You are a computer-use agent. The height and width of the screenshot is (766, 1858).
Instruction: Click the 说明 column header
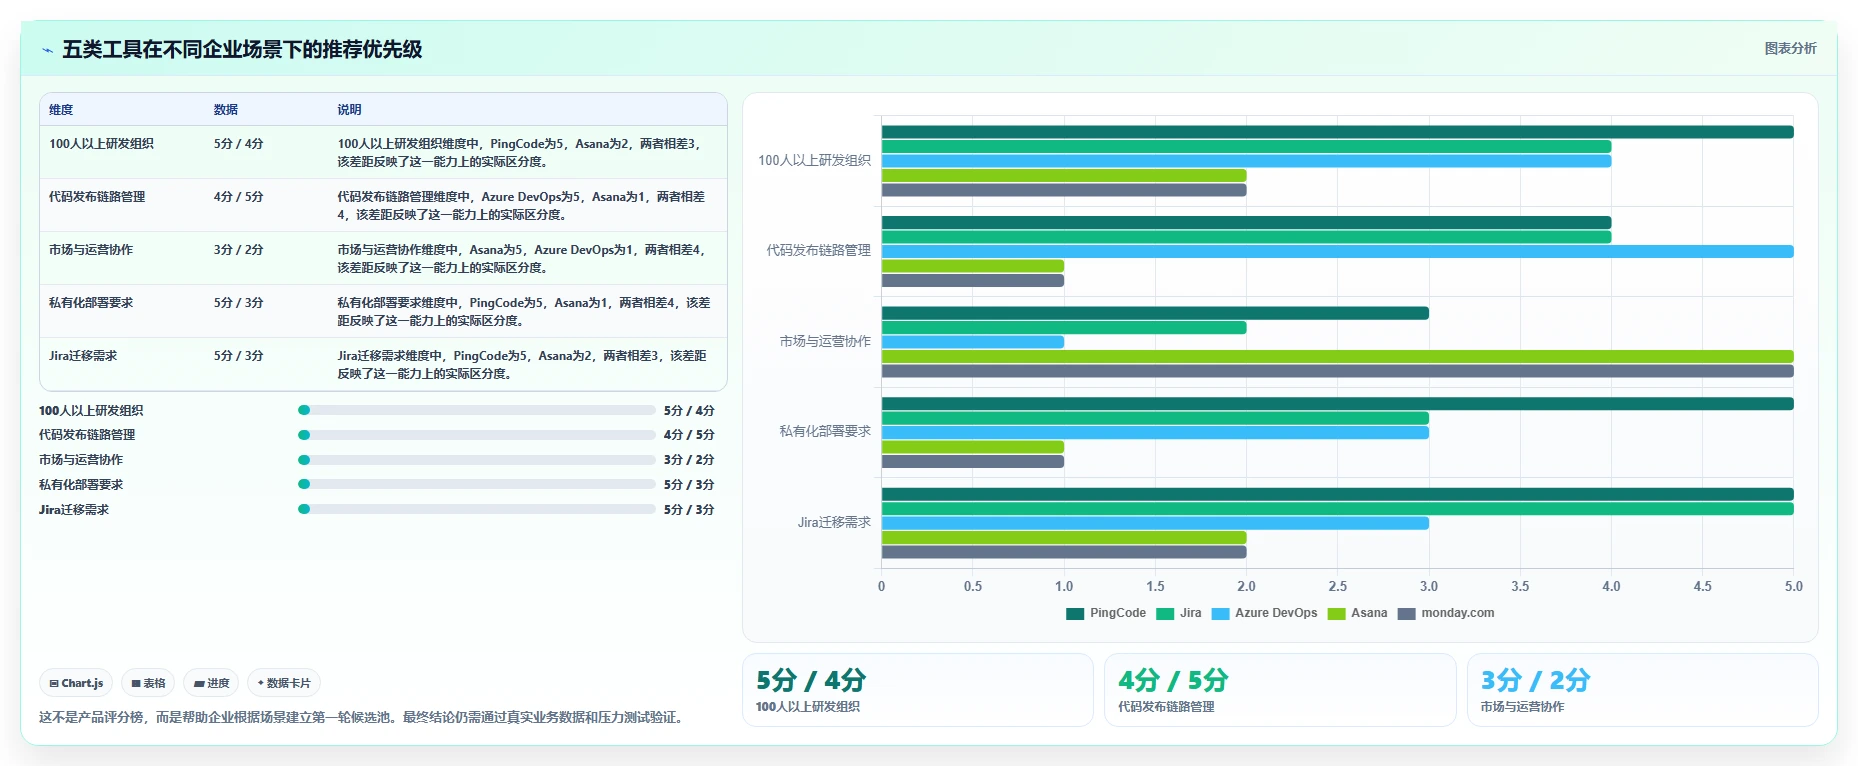(x=349, y=110)
